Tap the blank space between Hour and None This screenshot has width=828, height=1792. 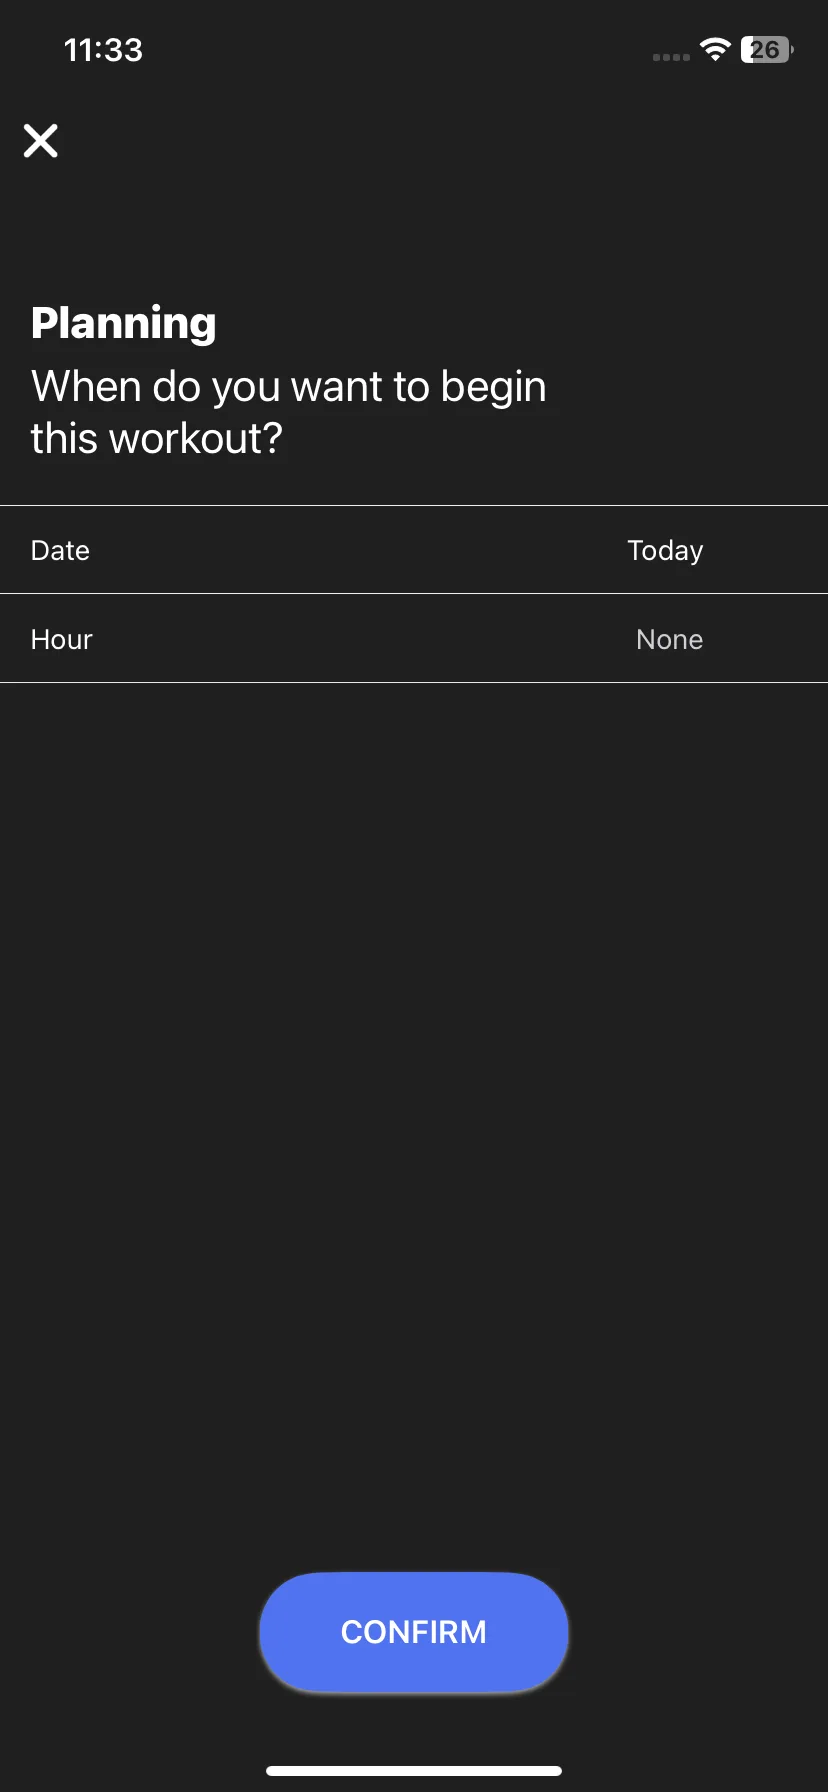click(x=364, y=639)
